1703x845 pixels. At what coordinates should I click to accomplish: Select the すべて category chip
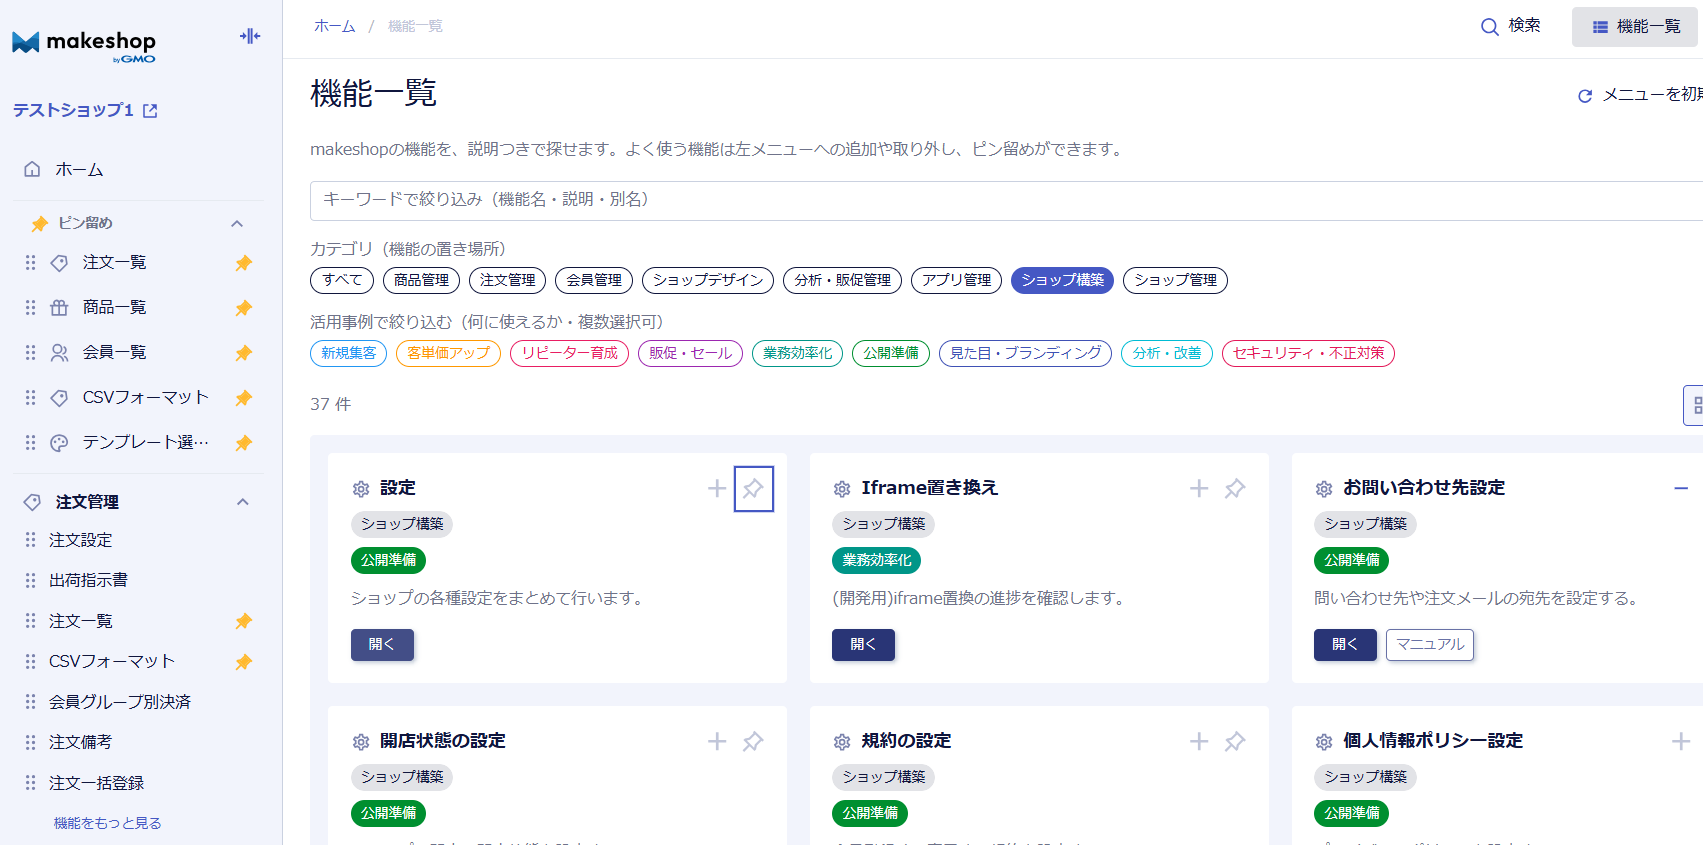342,280
